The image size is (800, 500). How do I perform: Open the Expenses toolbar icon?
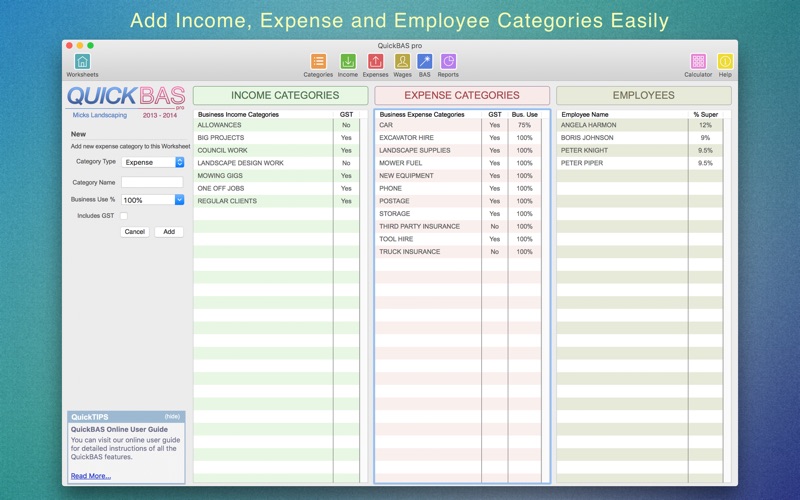tap(376, 62)
